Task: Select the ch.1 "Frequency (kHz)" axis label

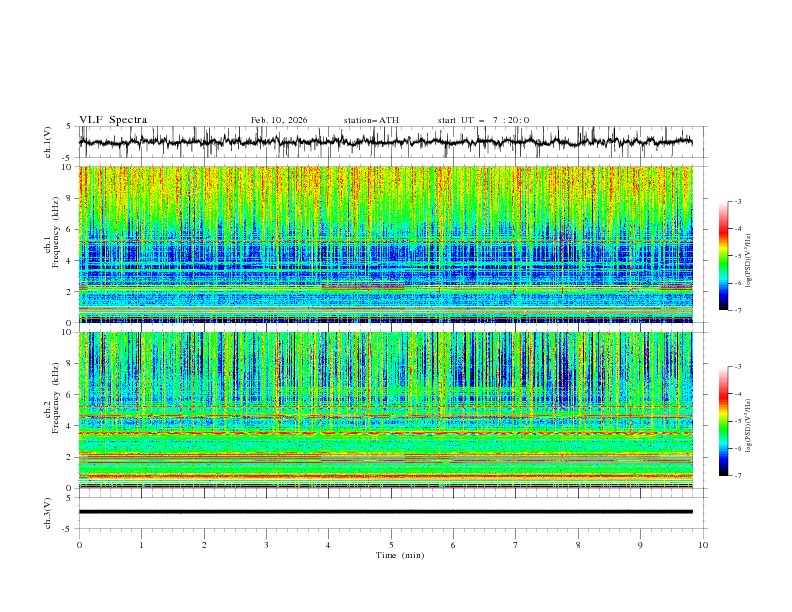Action: coord(56,232)
